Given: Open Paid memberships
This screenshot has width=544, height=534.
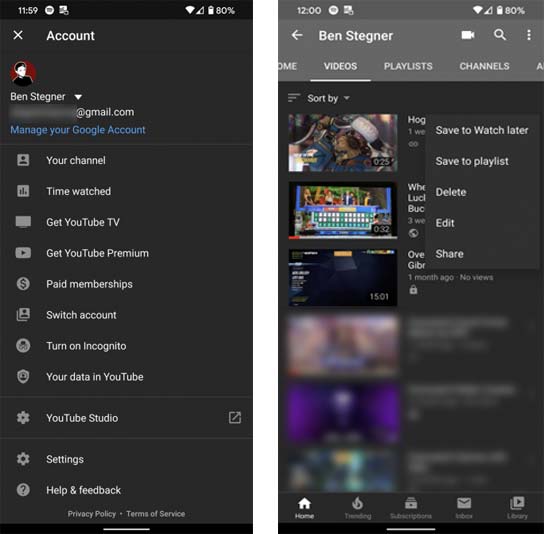Looking at the screenshot, I should [x=90, y=284].
